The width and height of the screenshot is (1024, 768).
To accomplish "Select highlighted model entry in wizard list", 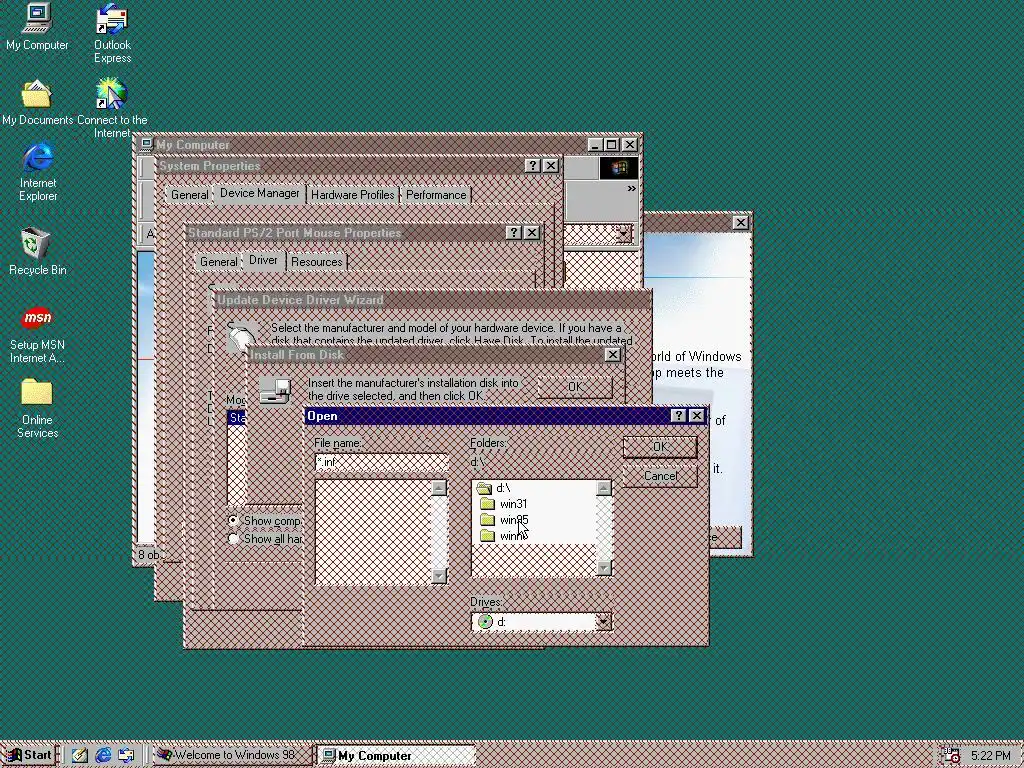I will click(236, 418).
